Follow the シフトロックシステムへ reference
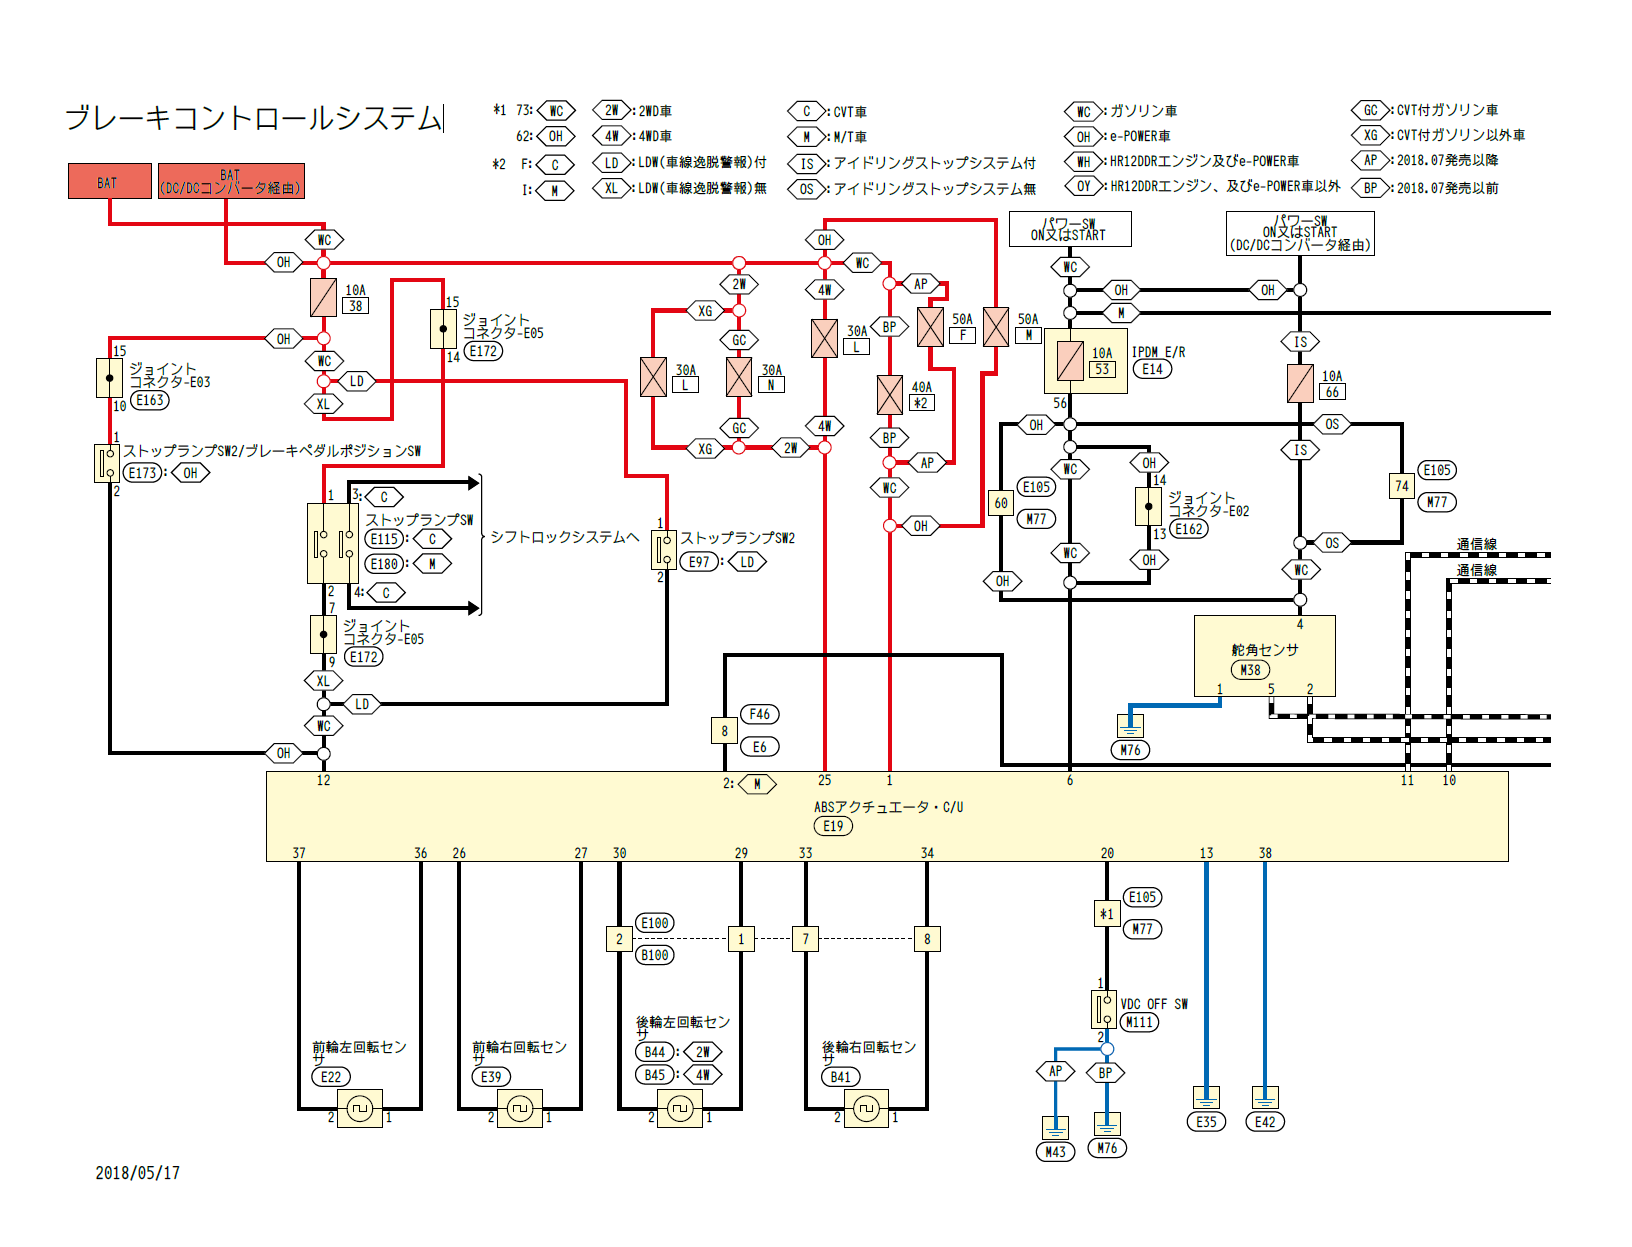This screenshot has width=1632, height=1247. tap(564, 537)
